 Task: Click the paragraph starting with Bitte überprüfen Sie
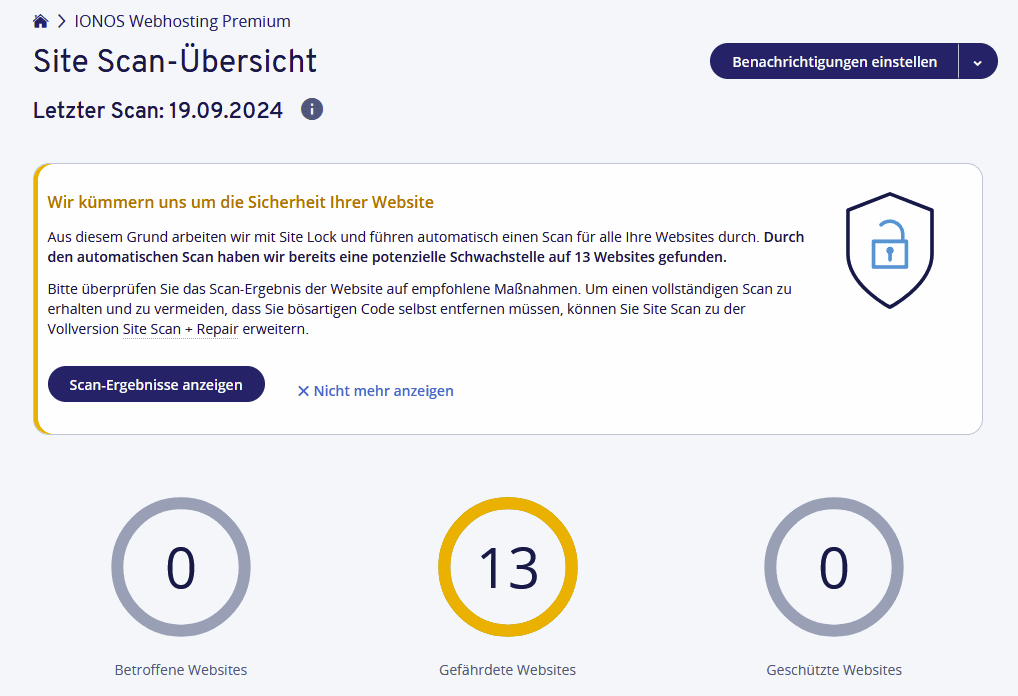[420, 309]
